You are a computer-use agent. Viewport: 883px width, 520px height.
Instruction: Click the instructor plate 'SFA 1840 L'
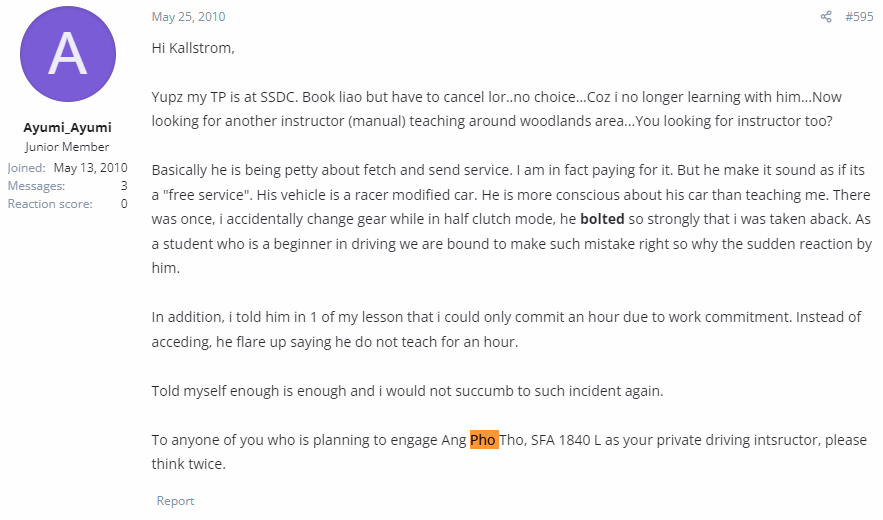click(565, 439)
